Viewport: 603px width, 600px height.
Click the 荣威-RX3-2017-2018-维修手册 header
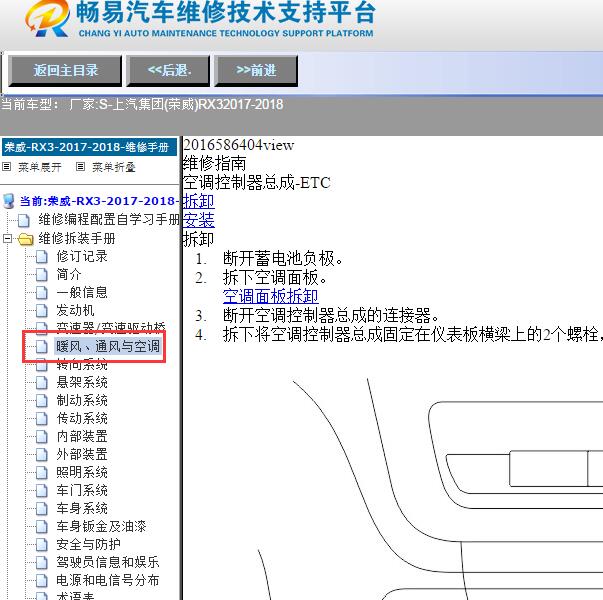point(89,147)
